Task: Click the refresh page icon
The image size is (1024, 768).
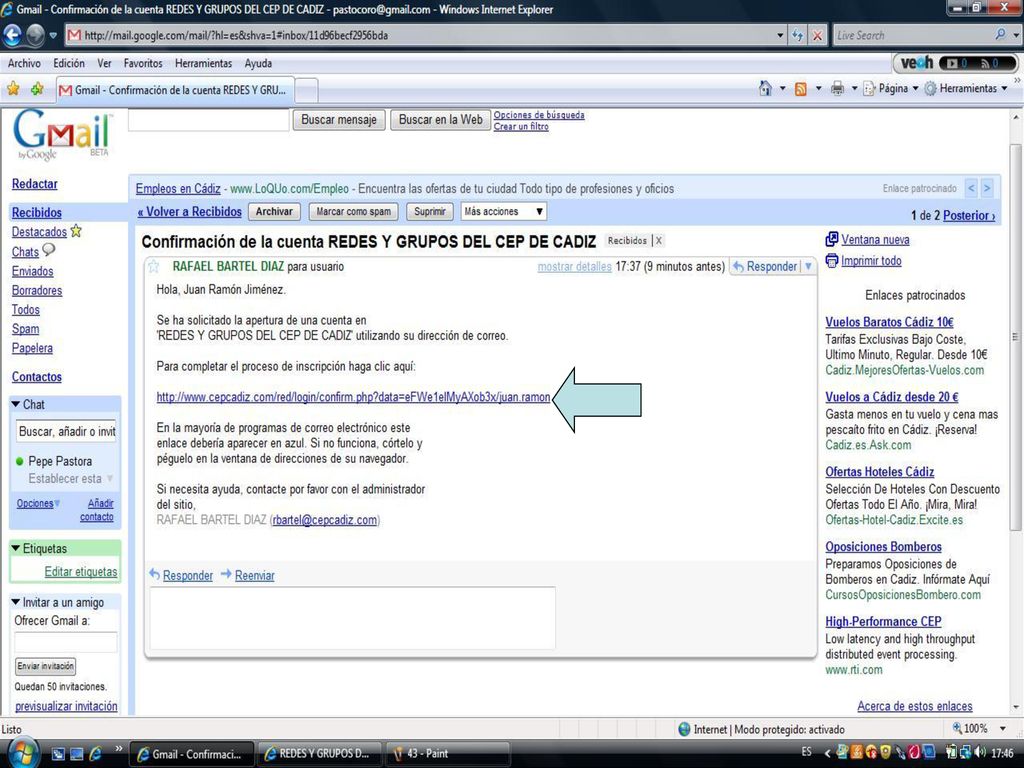Action: (797, 35)
